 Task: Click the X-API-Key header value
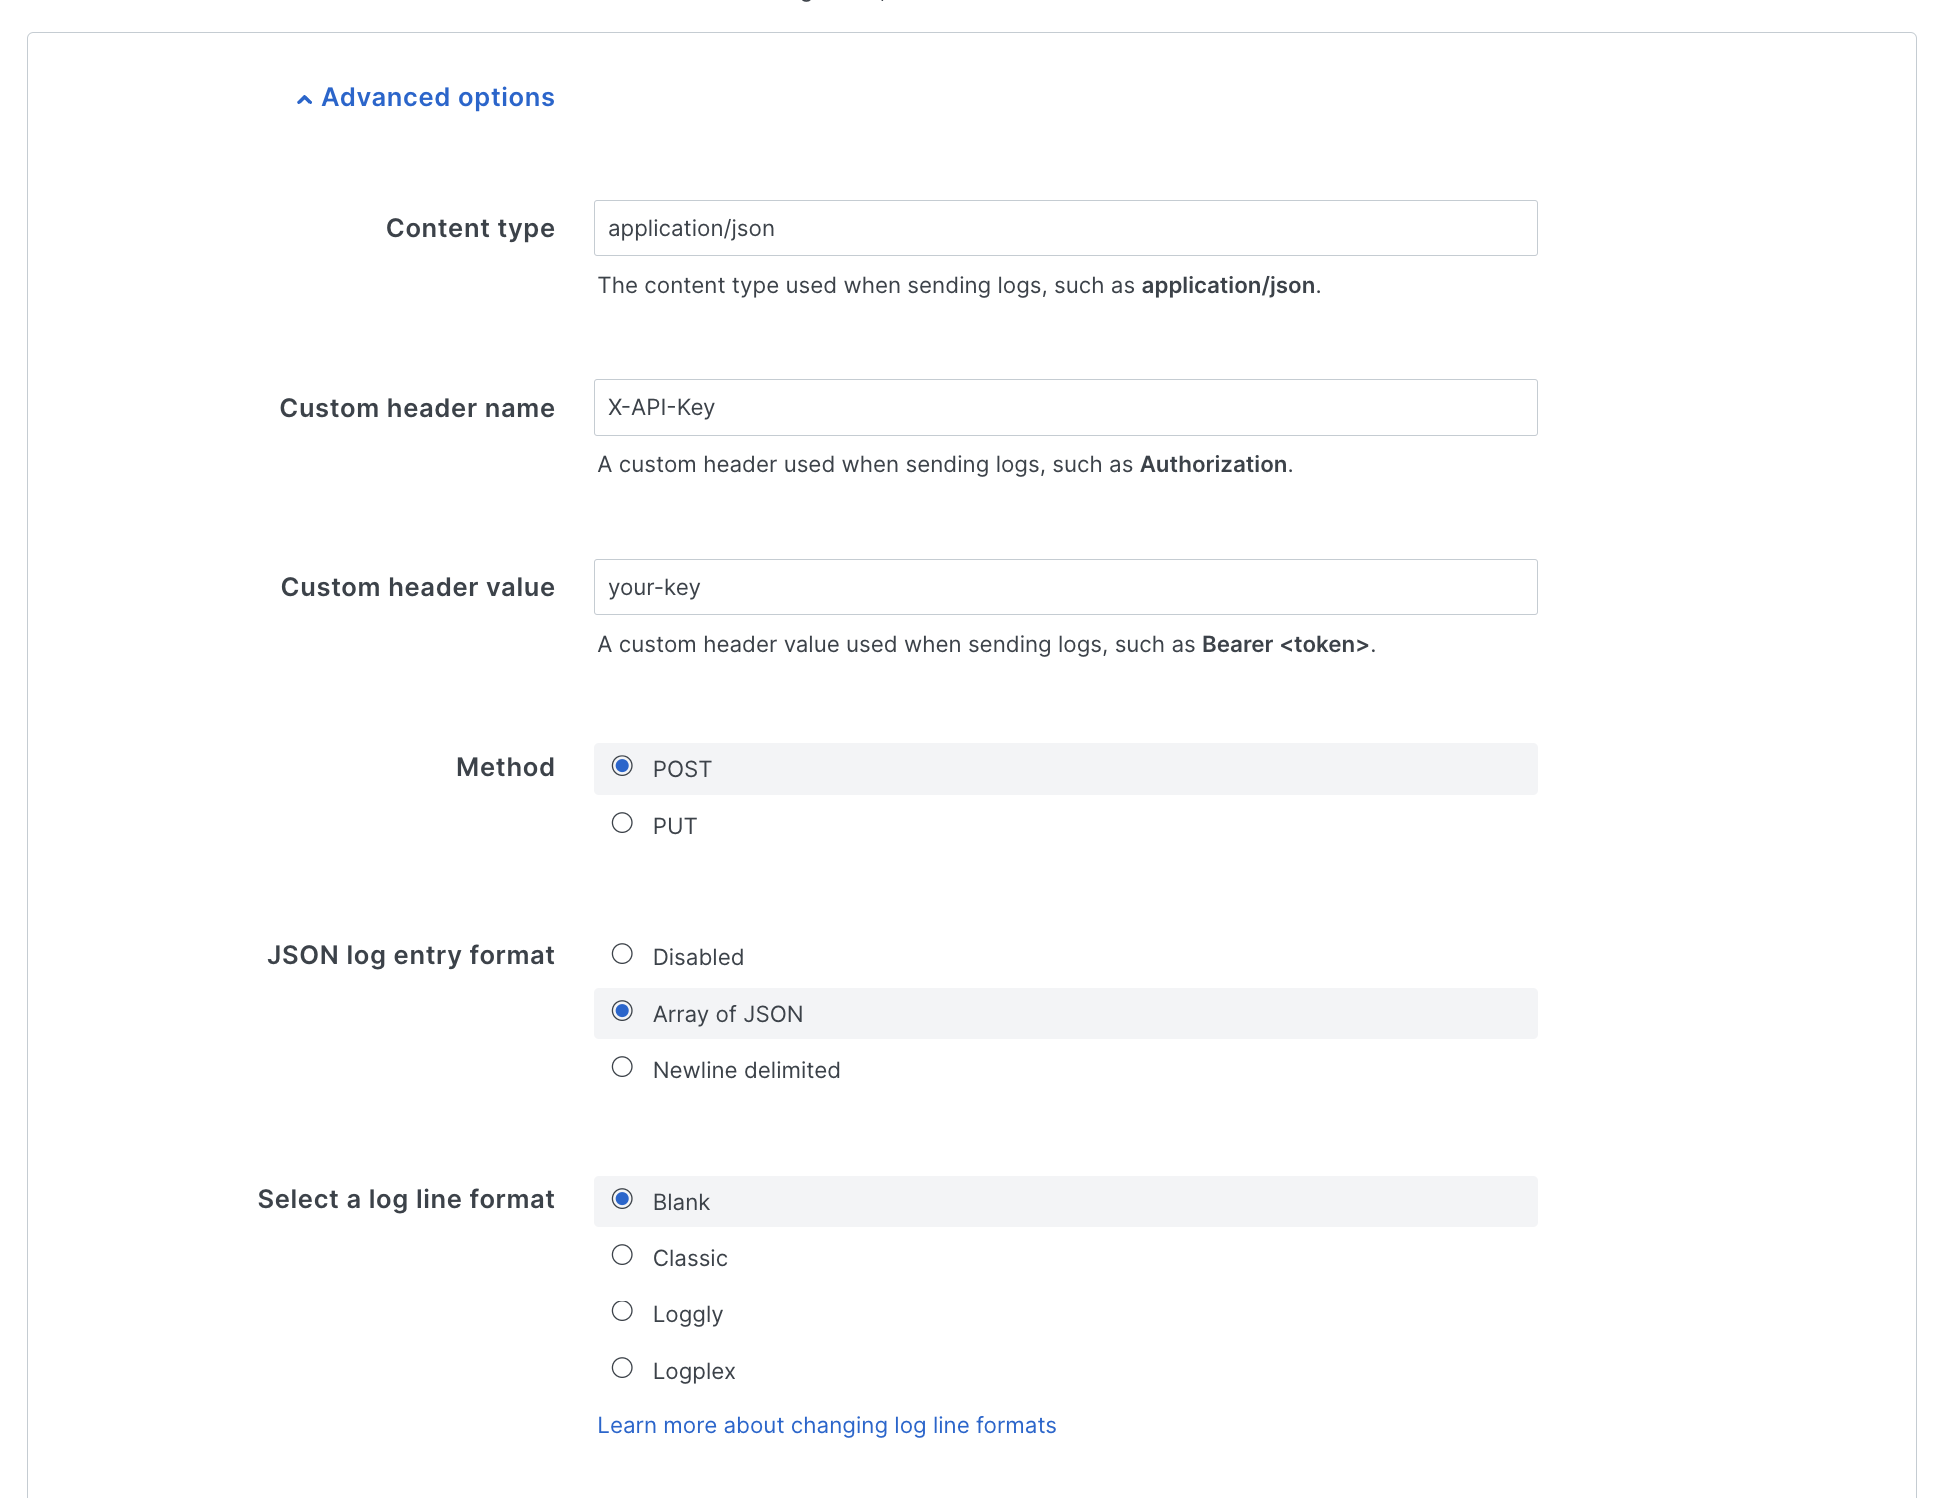point(660,407)
